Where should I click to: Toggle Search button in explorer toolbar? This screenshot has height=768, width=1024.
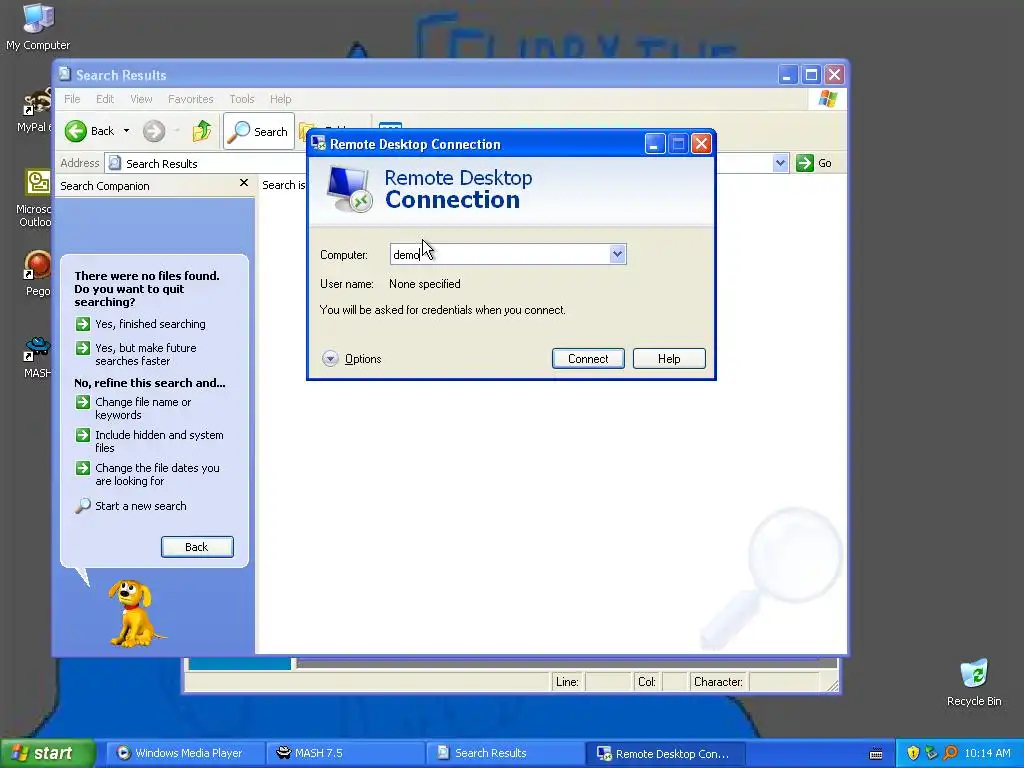click(x=259, y=131)
